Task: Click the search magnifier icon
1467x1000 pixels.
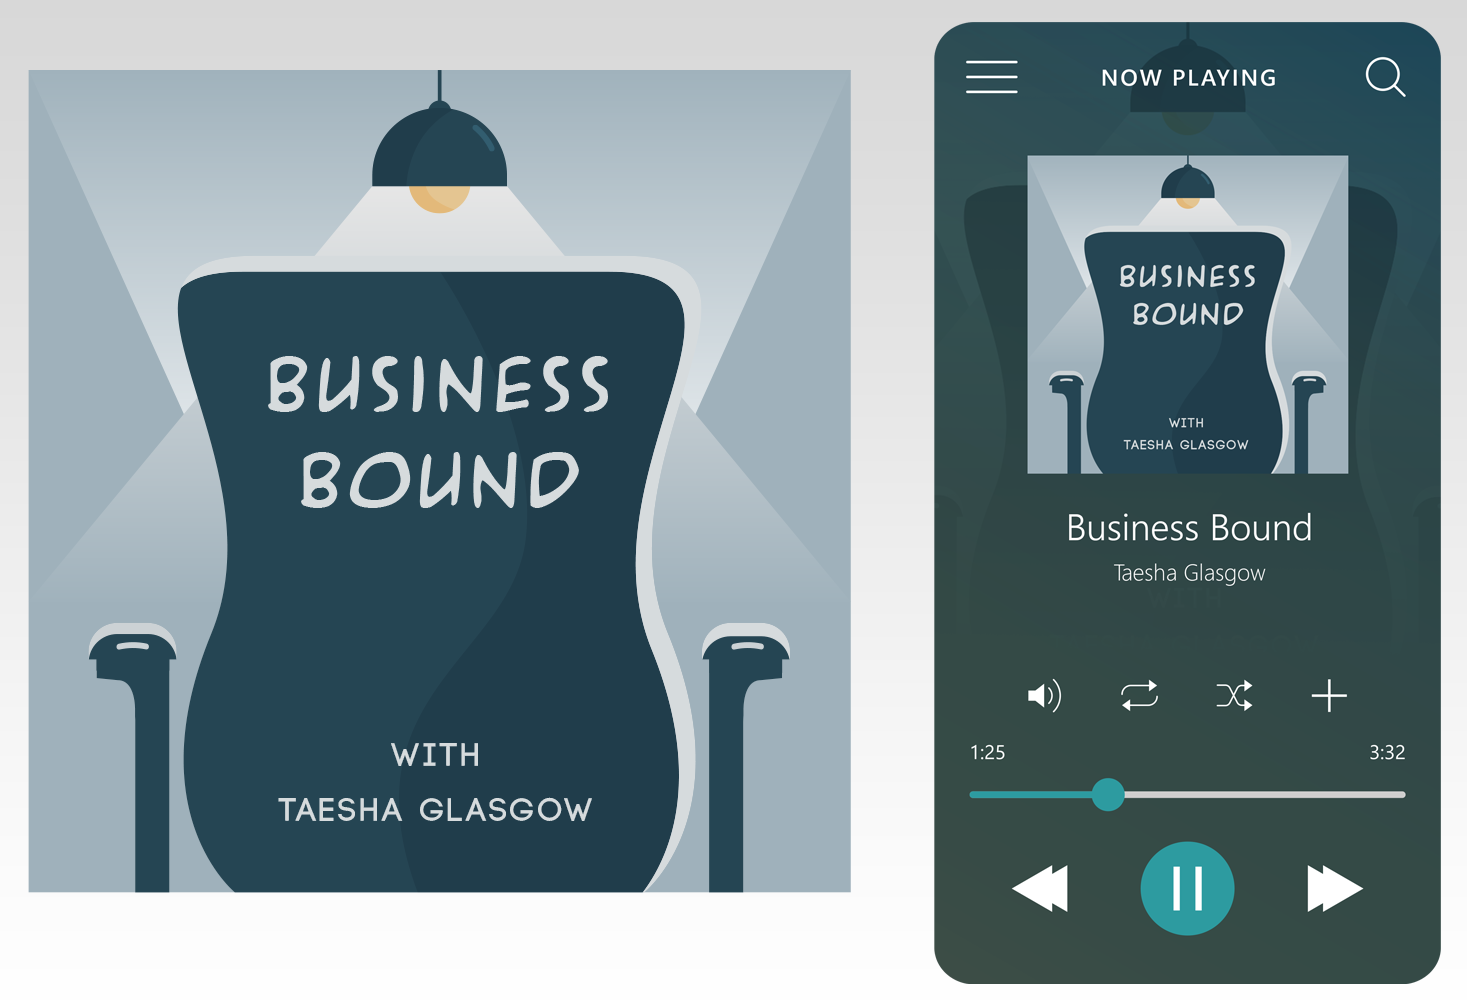Action: point(1385,77)
